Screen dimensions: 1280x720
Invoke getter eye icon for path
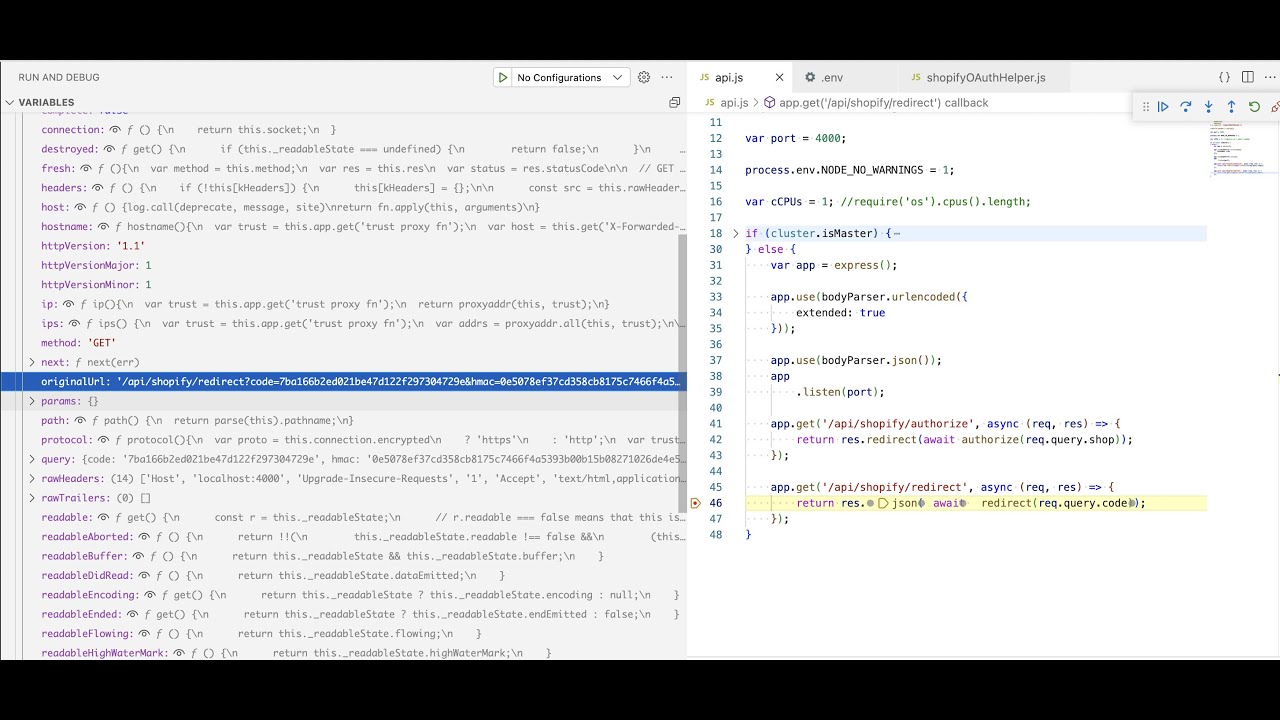(79, 421)
